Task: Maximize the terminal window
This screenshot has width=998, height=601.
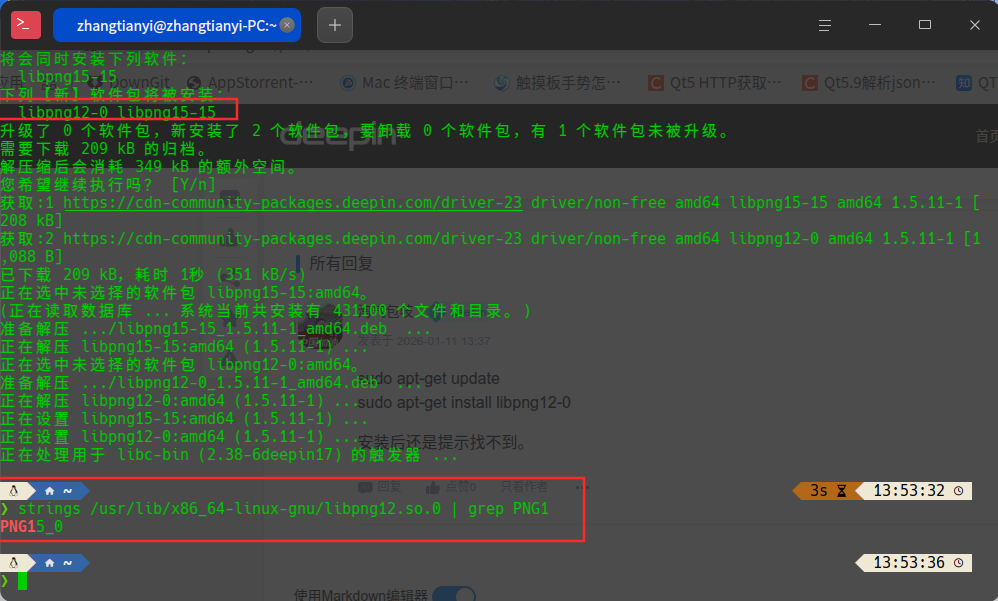Action: point(925,25)
